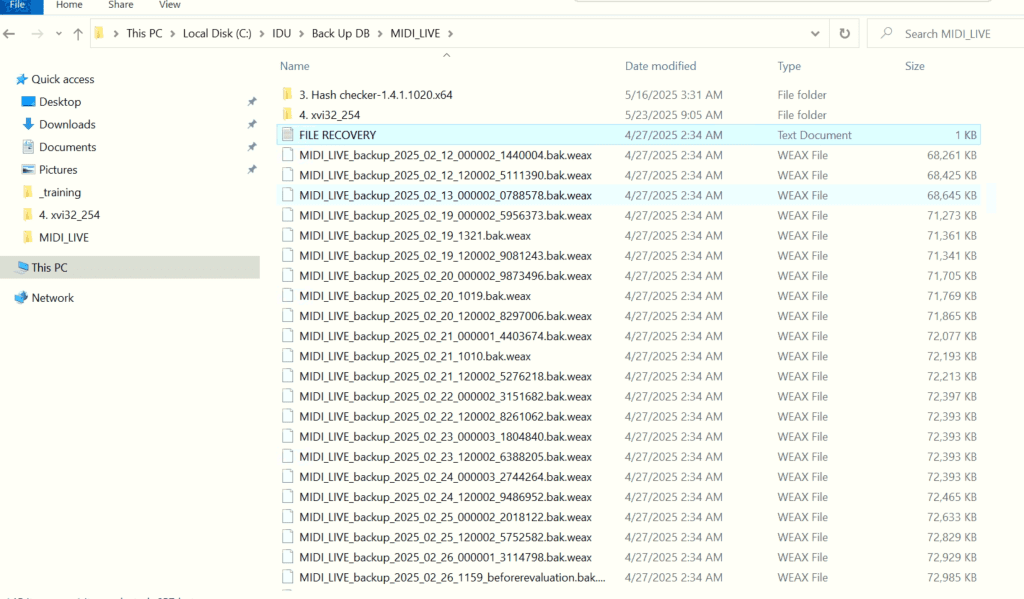
Task: Navigate to This PC in the breadcrumb
Action: (144, 33)
